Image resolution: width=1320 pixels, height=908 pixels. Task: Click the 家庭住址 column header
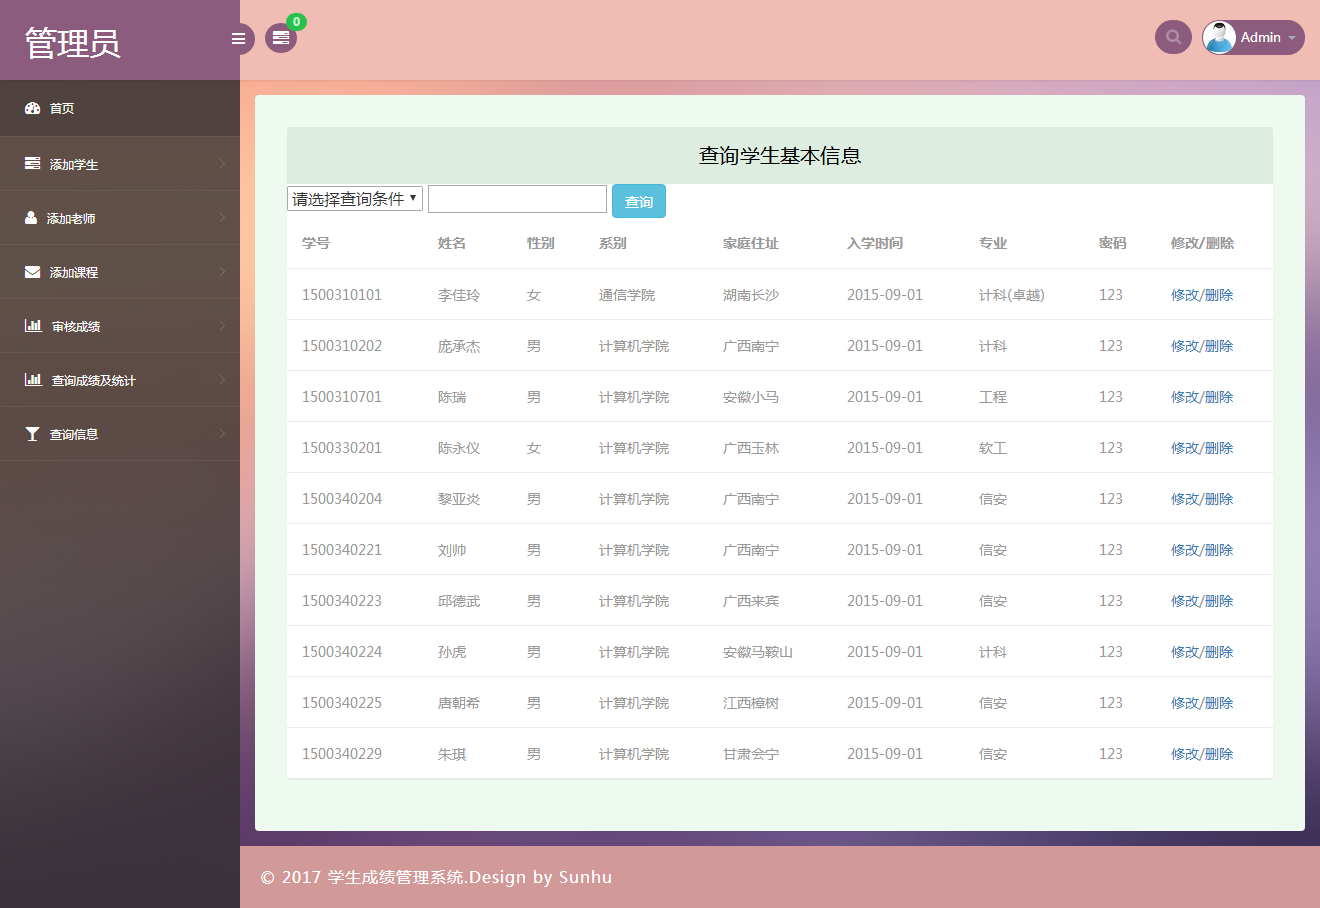tap(751, 243)
